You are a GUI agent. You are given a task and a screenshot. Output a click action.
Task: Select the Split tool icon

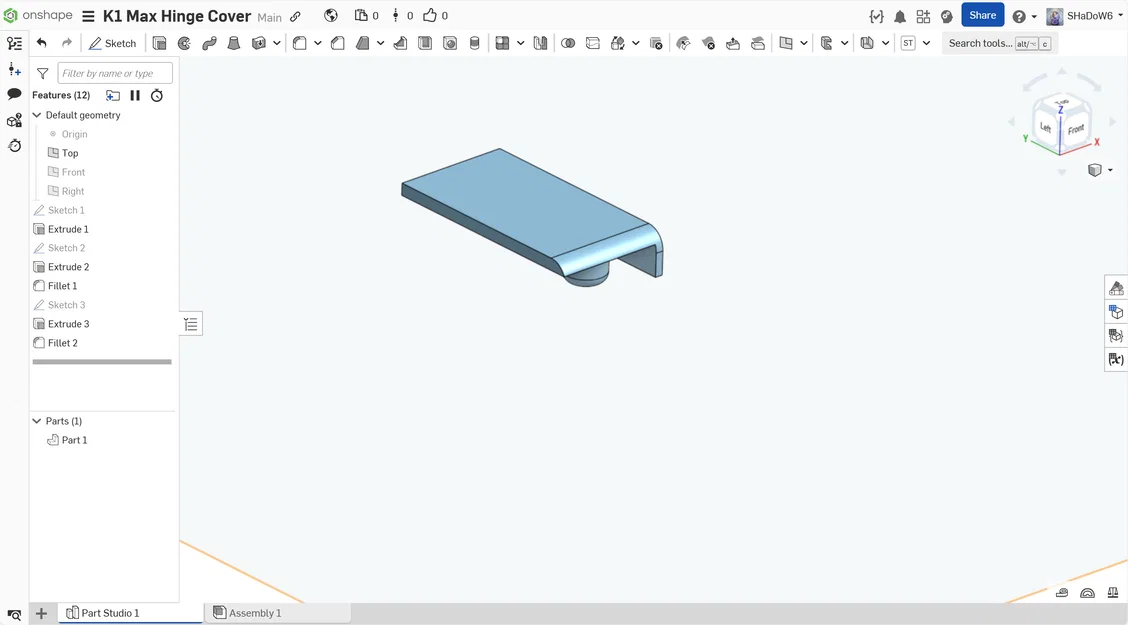593,43
